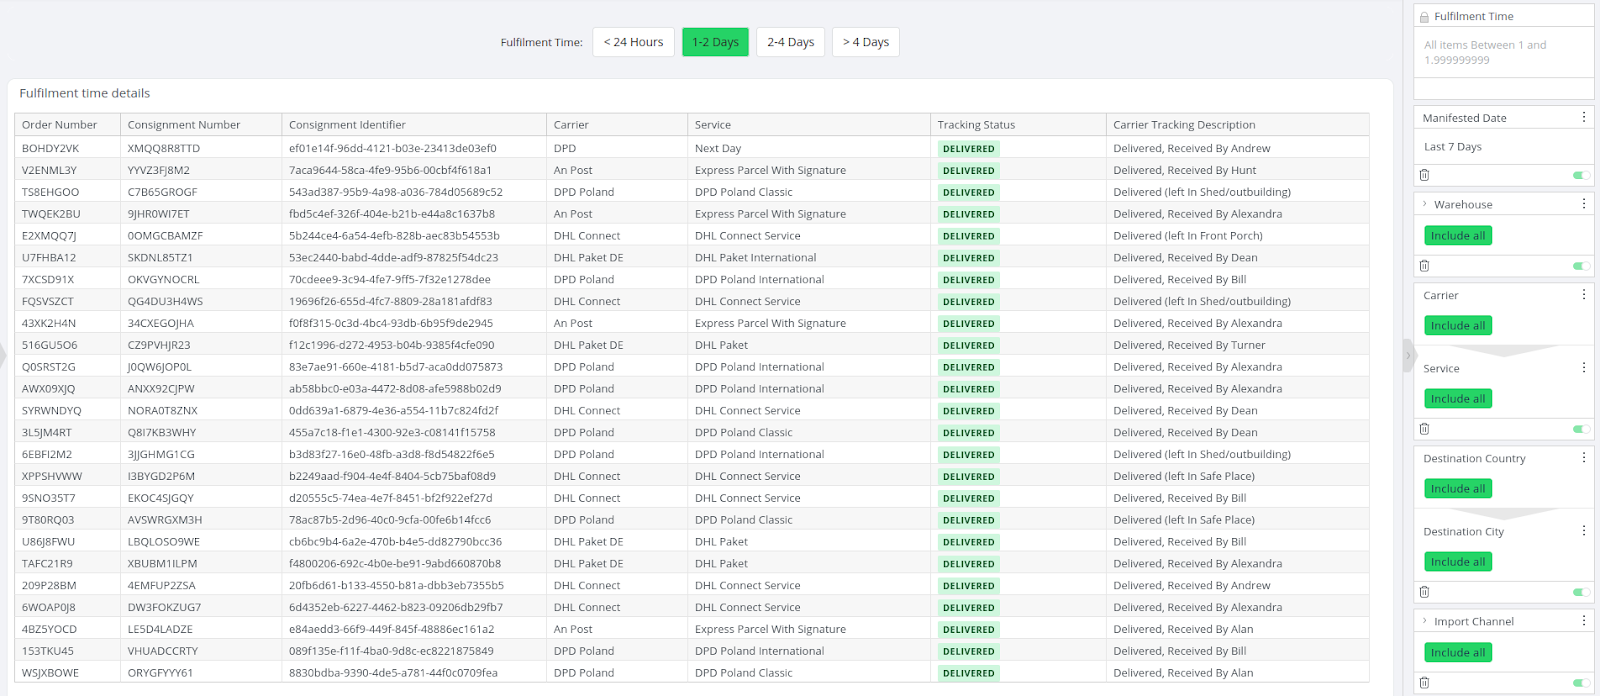The image size is (1600, 696).
Task: Disable the Warehouse filter switch
Action: coord(1580,266)
